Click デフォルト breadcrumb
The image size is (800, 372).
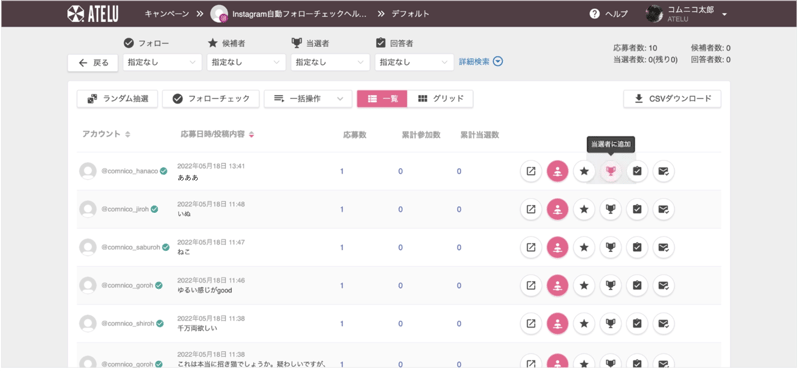tap(410, 14)
